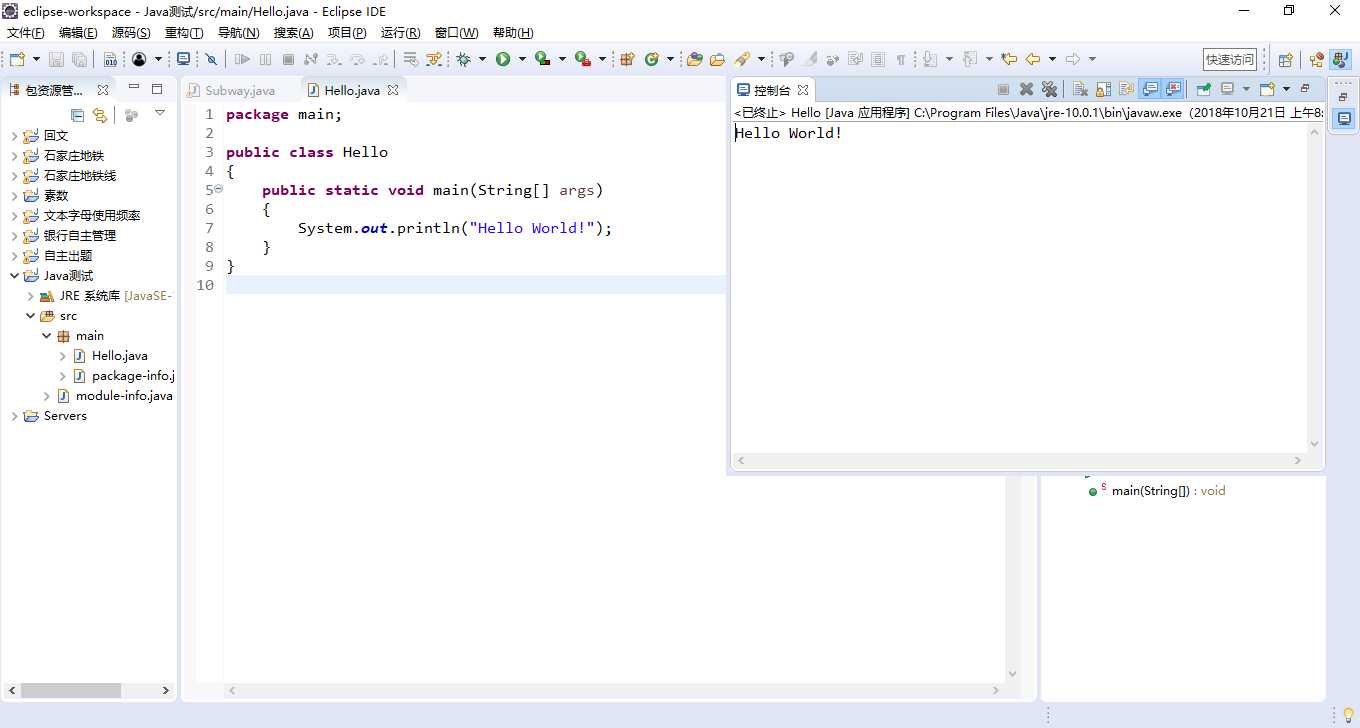
Task: Click Collapse All in package explorer
Action: [77, 115]
